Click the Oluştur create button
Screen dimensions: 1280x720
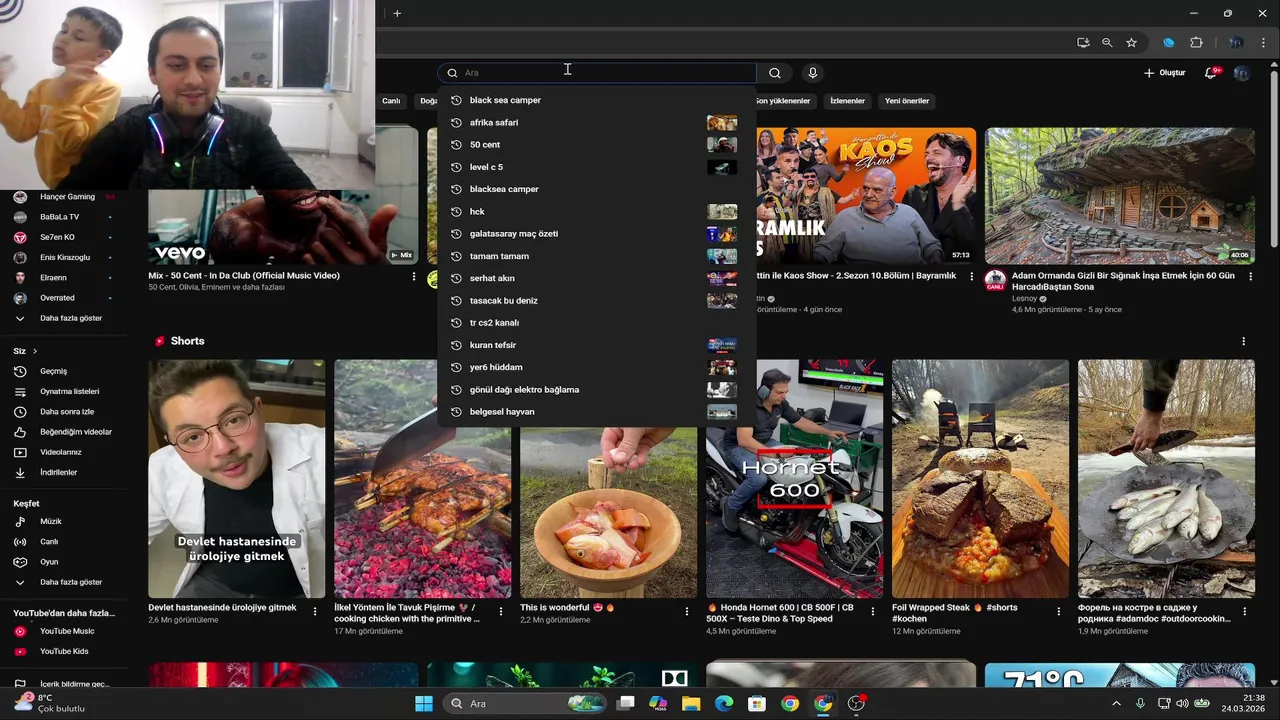1164,73
